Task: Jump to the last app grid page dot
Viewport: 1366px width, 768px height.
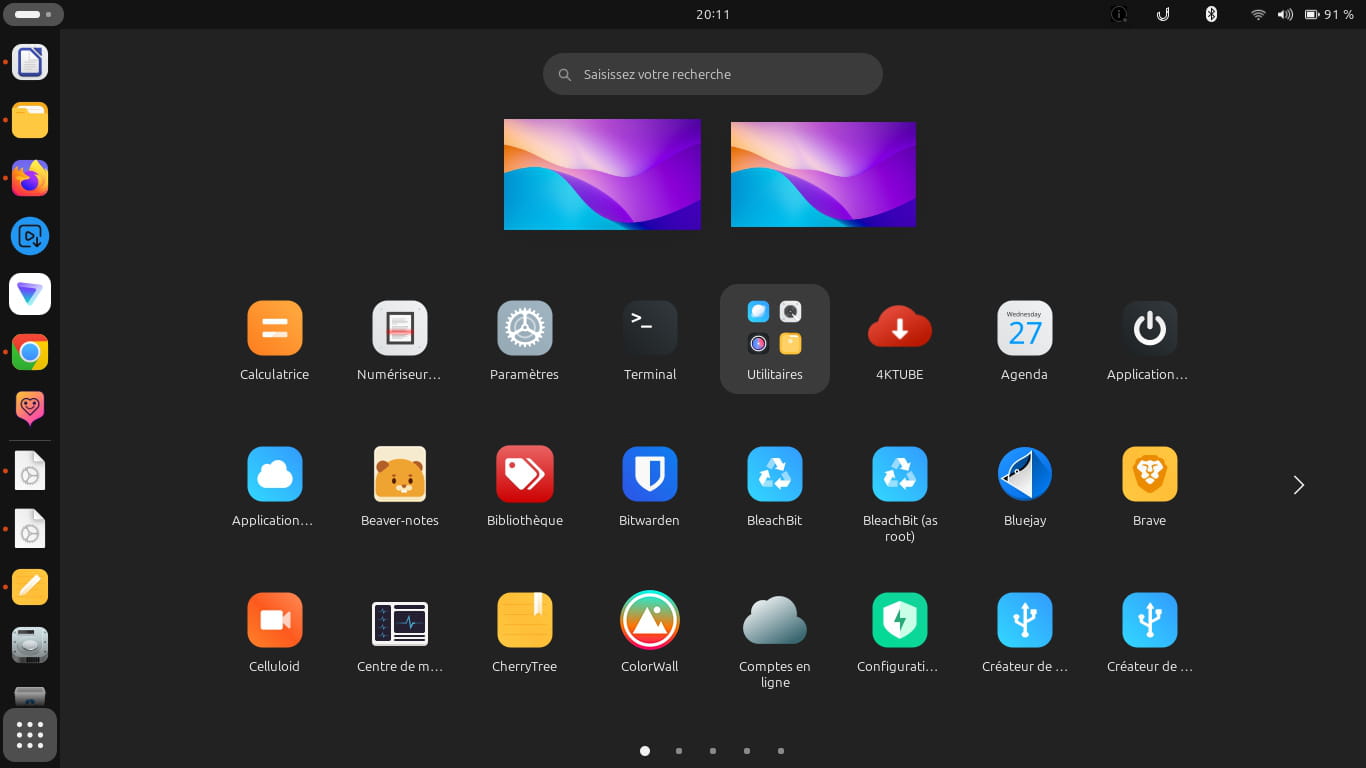Action: 781,751
